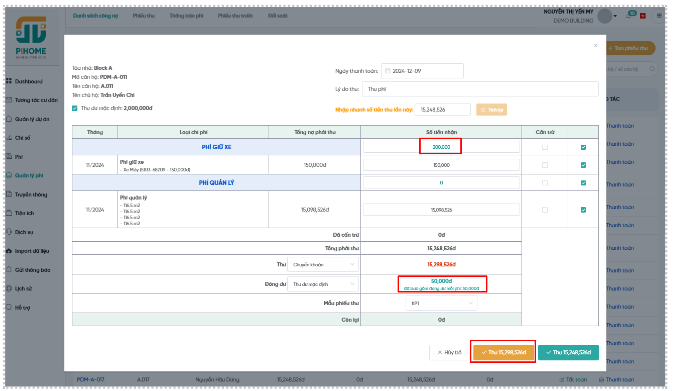Click the Hủy bỏ cancel button

coord(449,352)
